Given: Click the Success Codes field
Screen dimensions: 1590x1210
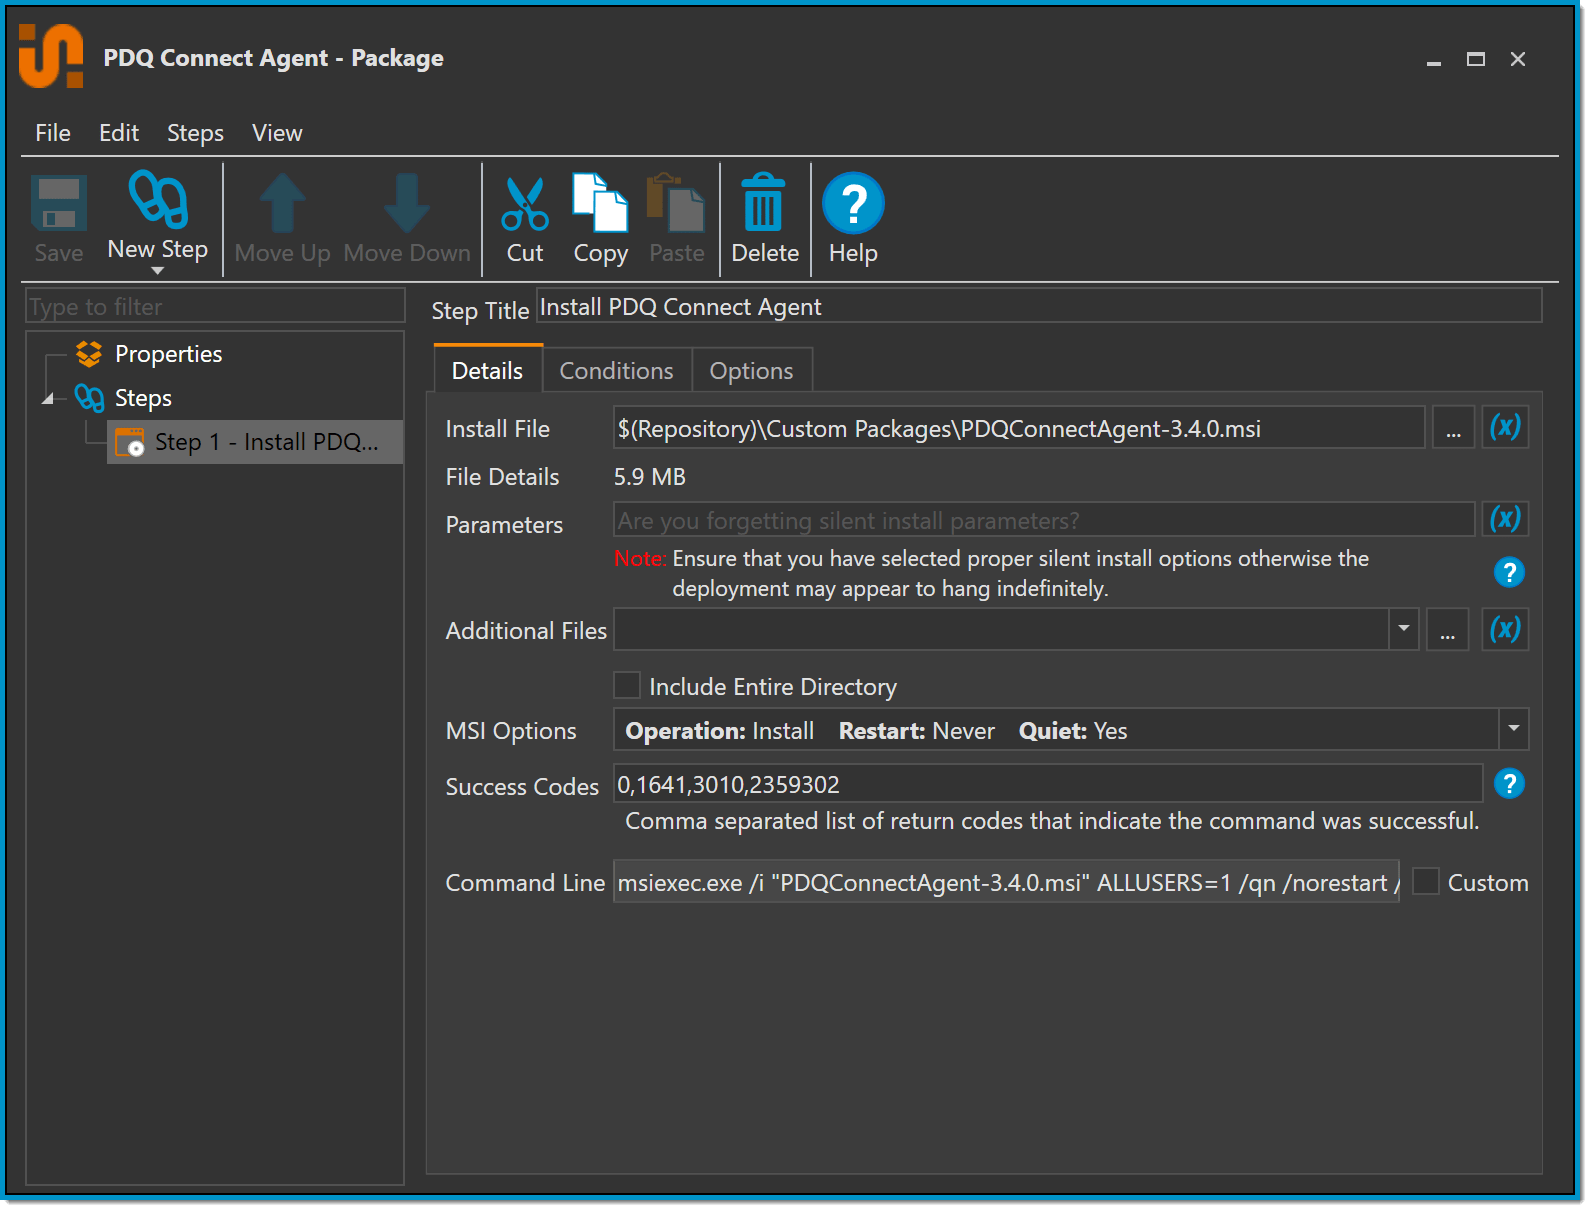Looking at the screenshot, I should 1048,784.
